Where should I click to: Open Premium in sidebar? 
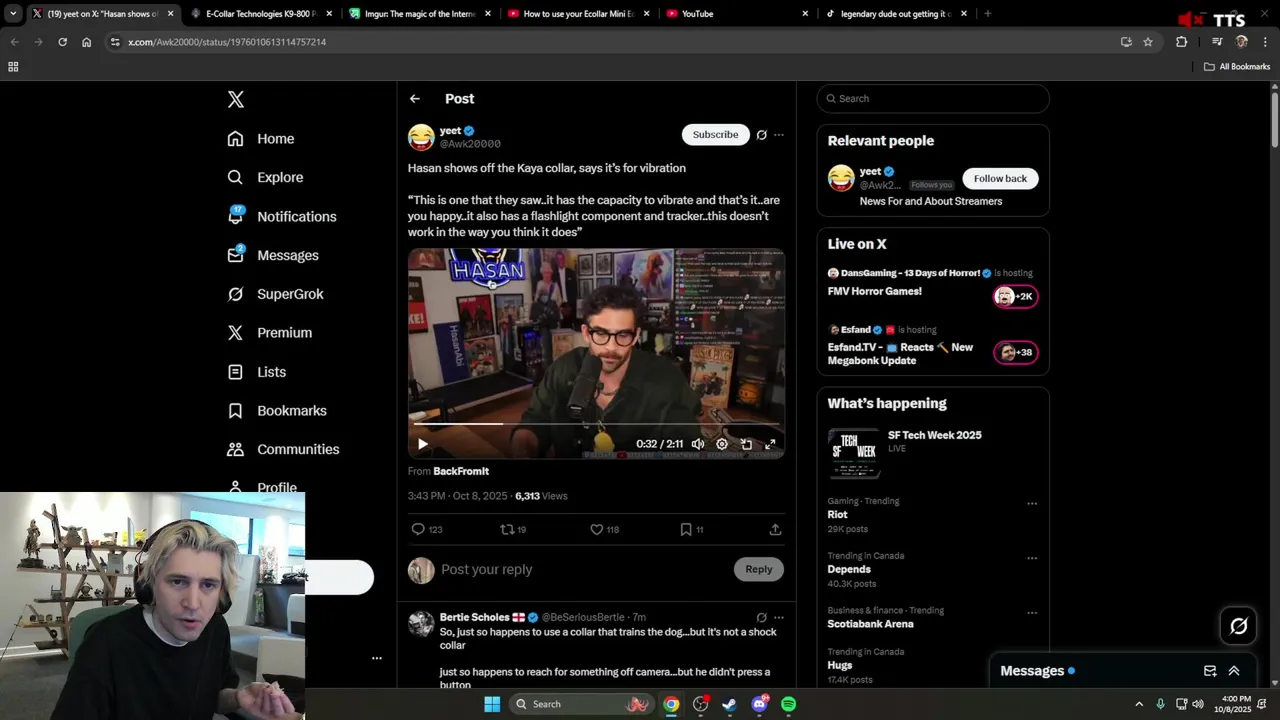pyautogui.click(x=270, y=333)
